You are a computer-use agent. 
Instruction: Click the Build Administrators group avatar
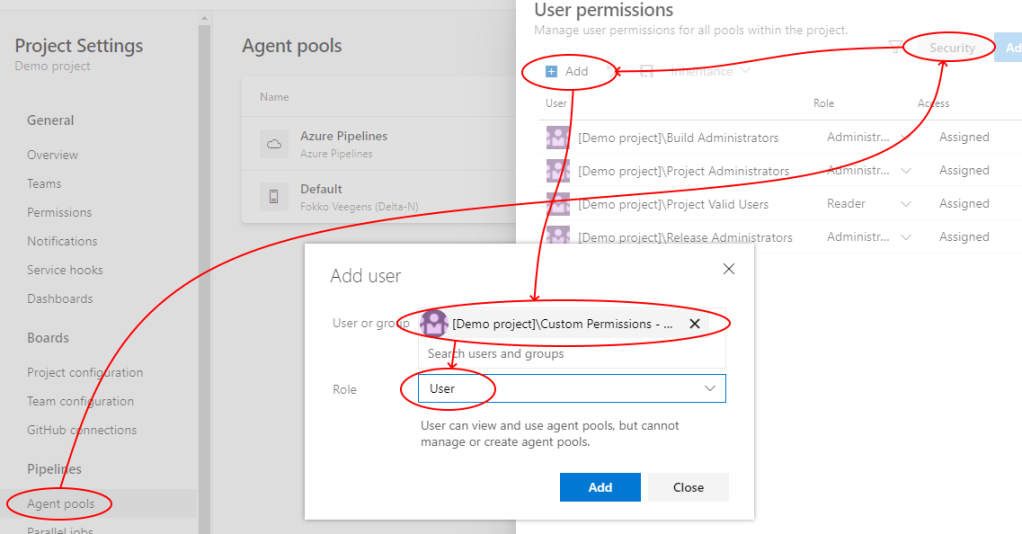click(558, 137)
